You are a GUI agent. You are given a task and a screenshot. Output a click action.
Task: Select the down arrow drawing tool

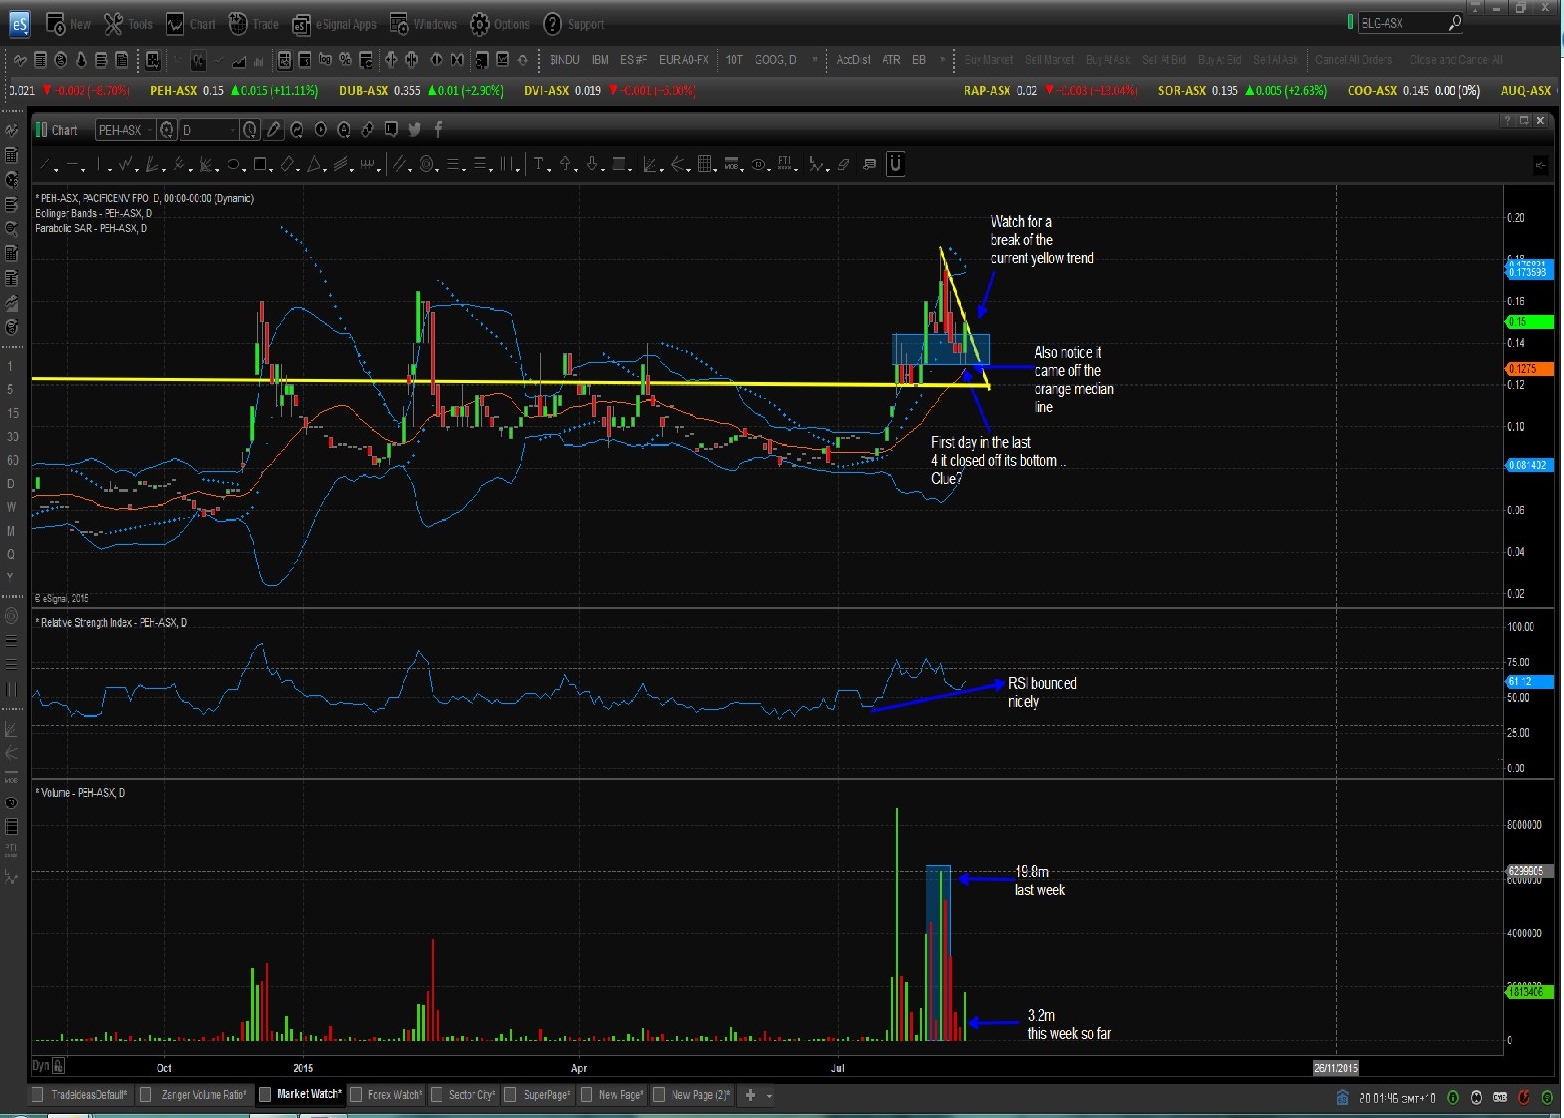point(592,164)
